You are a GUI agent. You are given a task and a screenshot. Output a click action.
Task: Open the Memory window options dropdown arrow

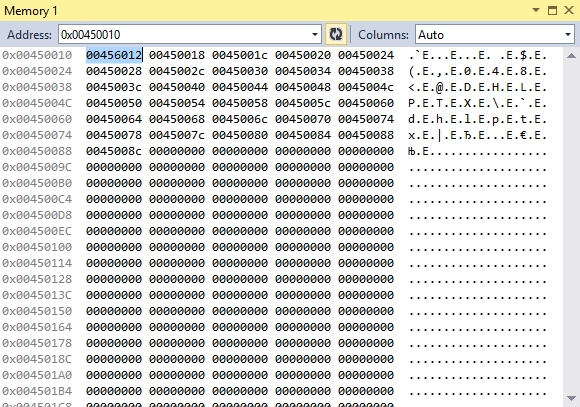(x=536, y=10)
